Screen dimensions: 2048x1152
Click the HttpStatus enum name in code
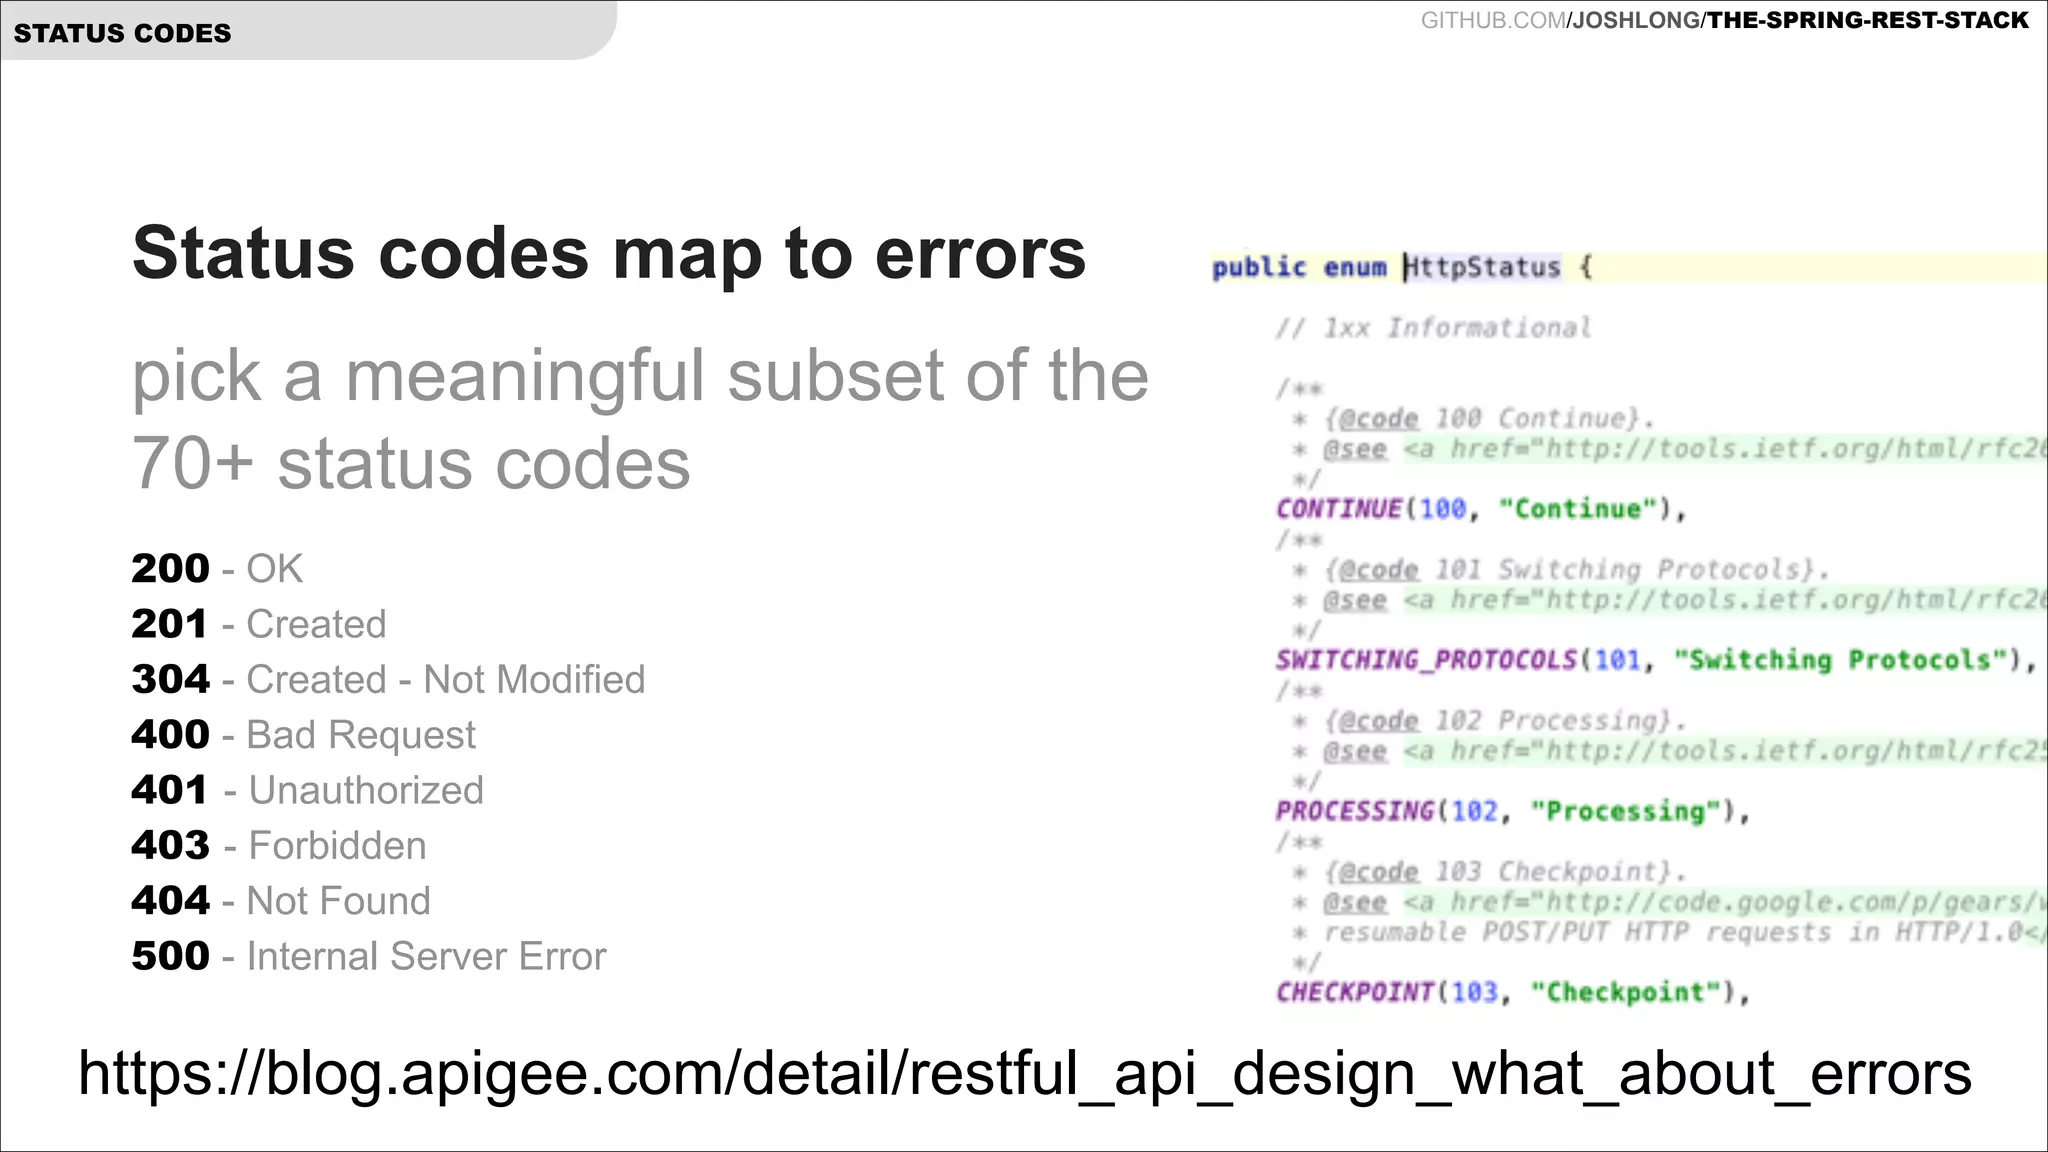point(1482,267)
